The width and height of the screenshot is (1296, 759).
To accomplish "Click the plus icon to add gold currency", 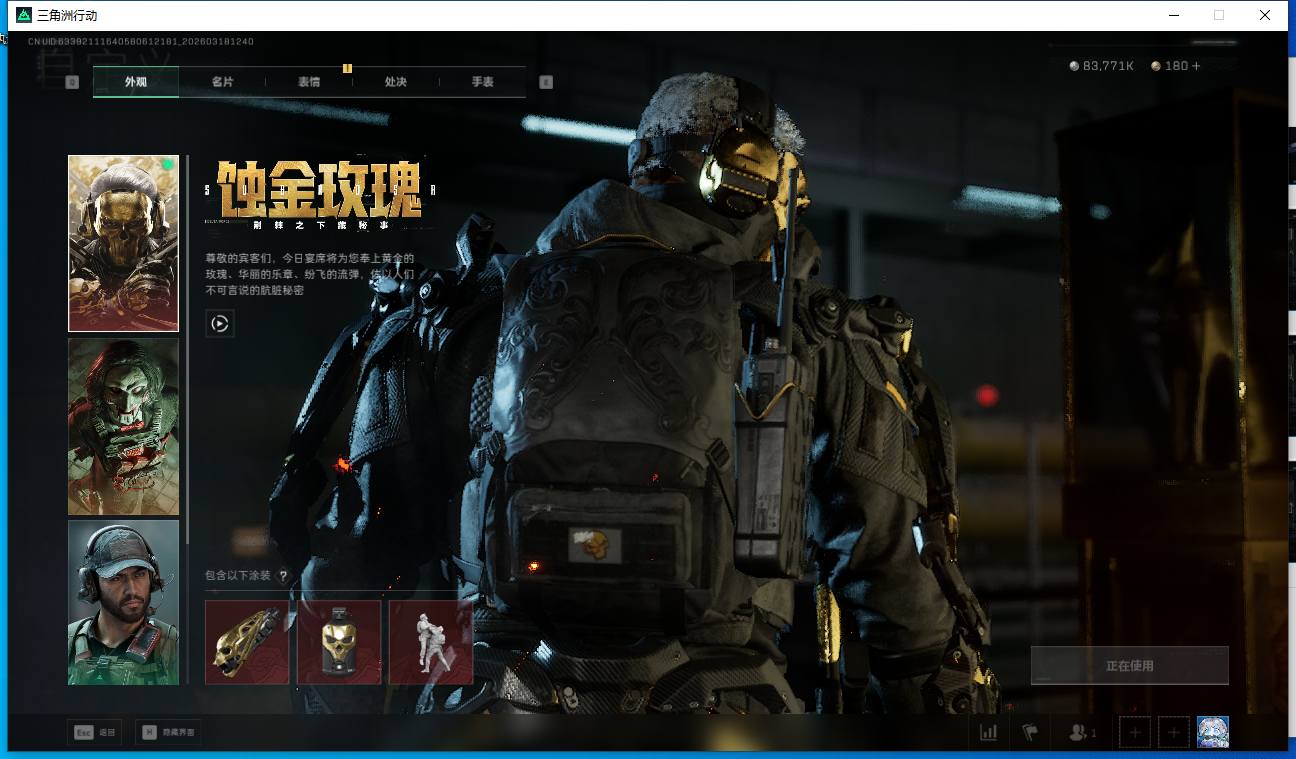I will click(x=1196, y=66).
